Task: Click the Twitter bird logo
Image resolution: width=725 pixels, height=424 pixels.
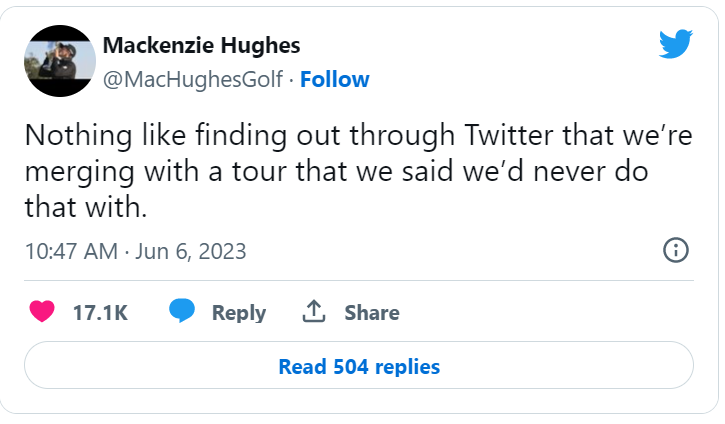Action: coord(675,44)
